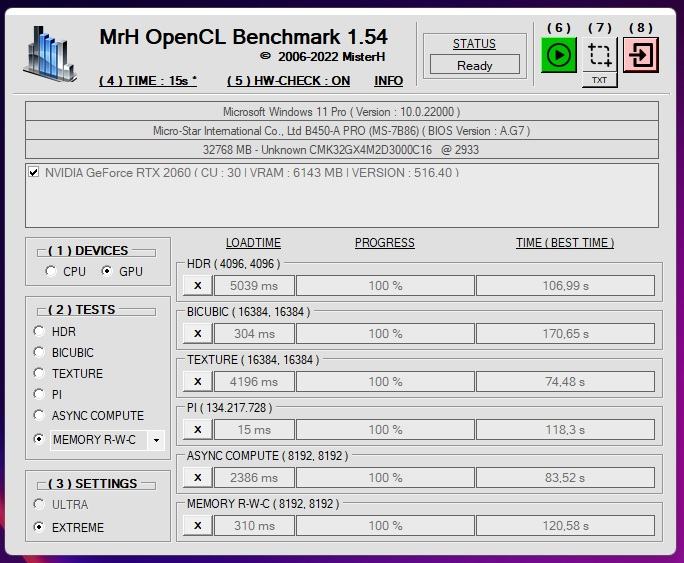Take screenshot with dashed selection icon
This screenshot has height=563, width=684.
tap(600, 55)
